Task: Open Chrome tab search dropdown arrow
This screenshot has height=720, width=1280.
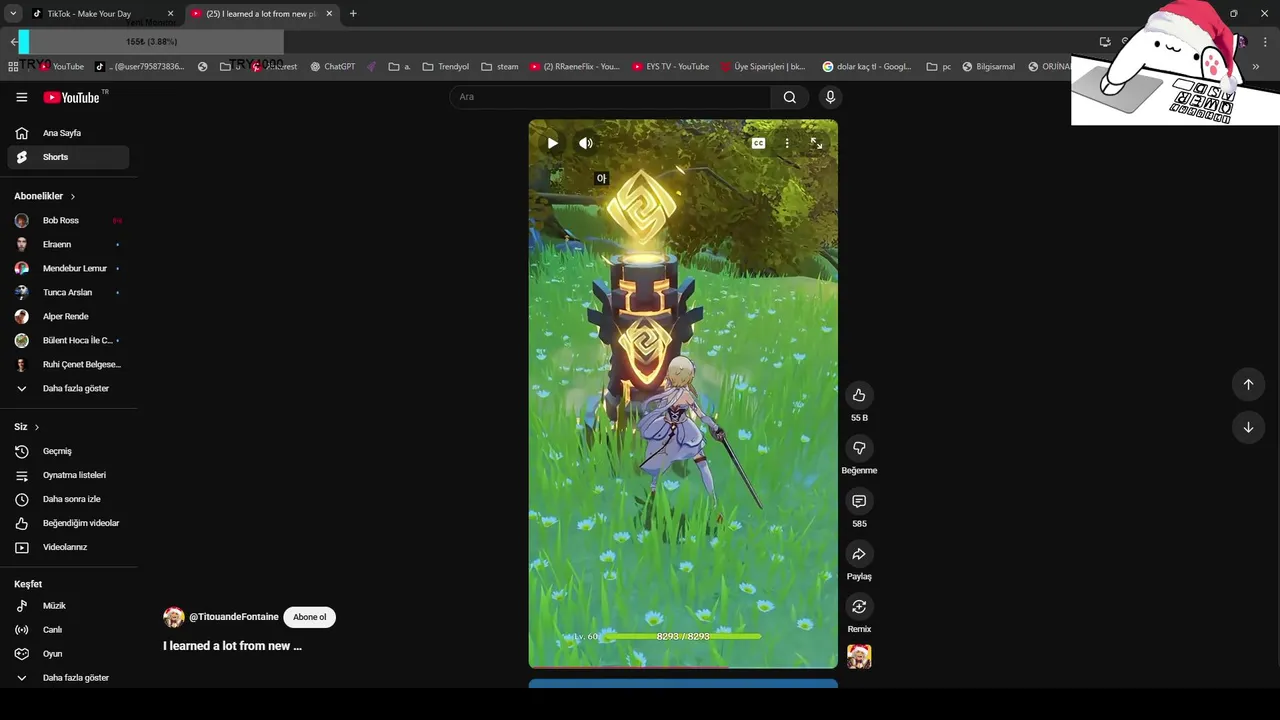Action: click(13, 14)
